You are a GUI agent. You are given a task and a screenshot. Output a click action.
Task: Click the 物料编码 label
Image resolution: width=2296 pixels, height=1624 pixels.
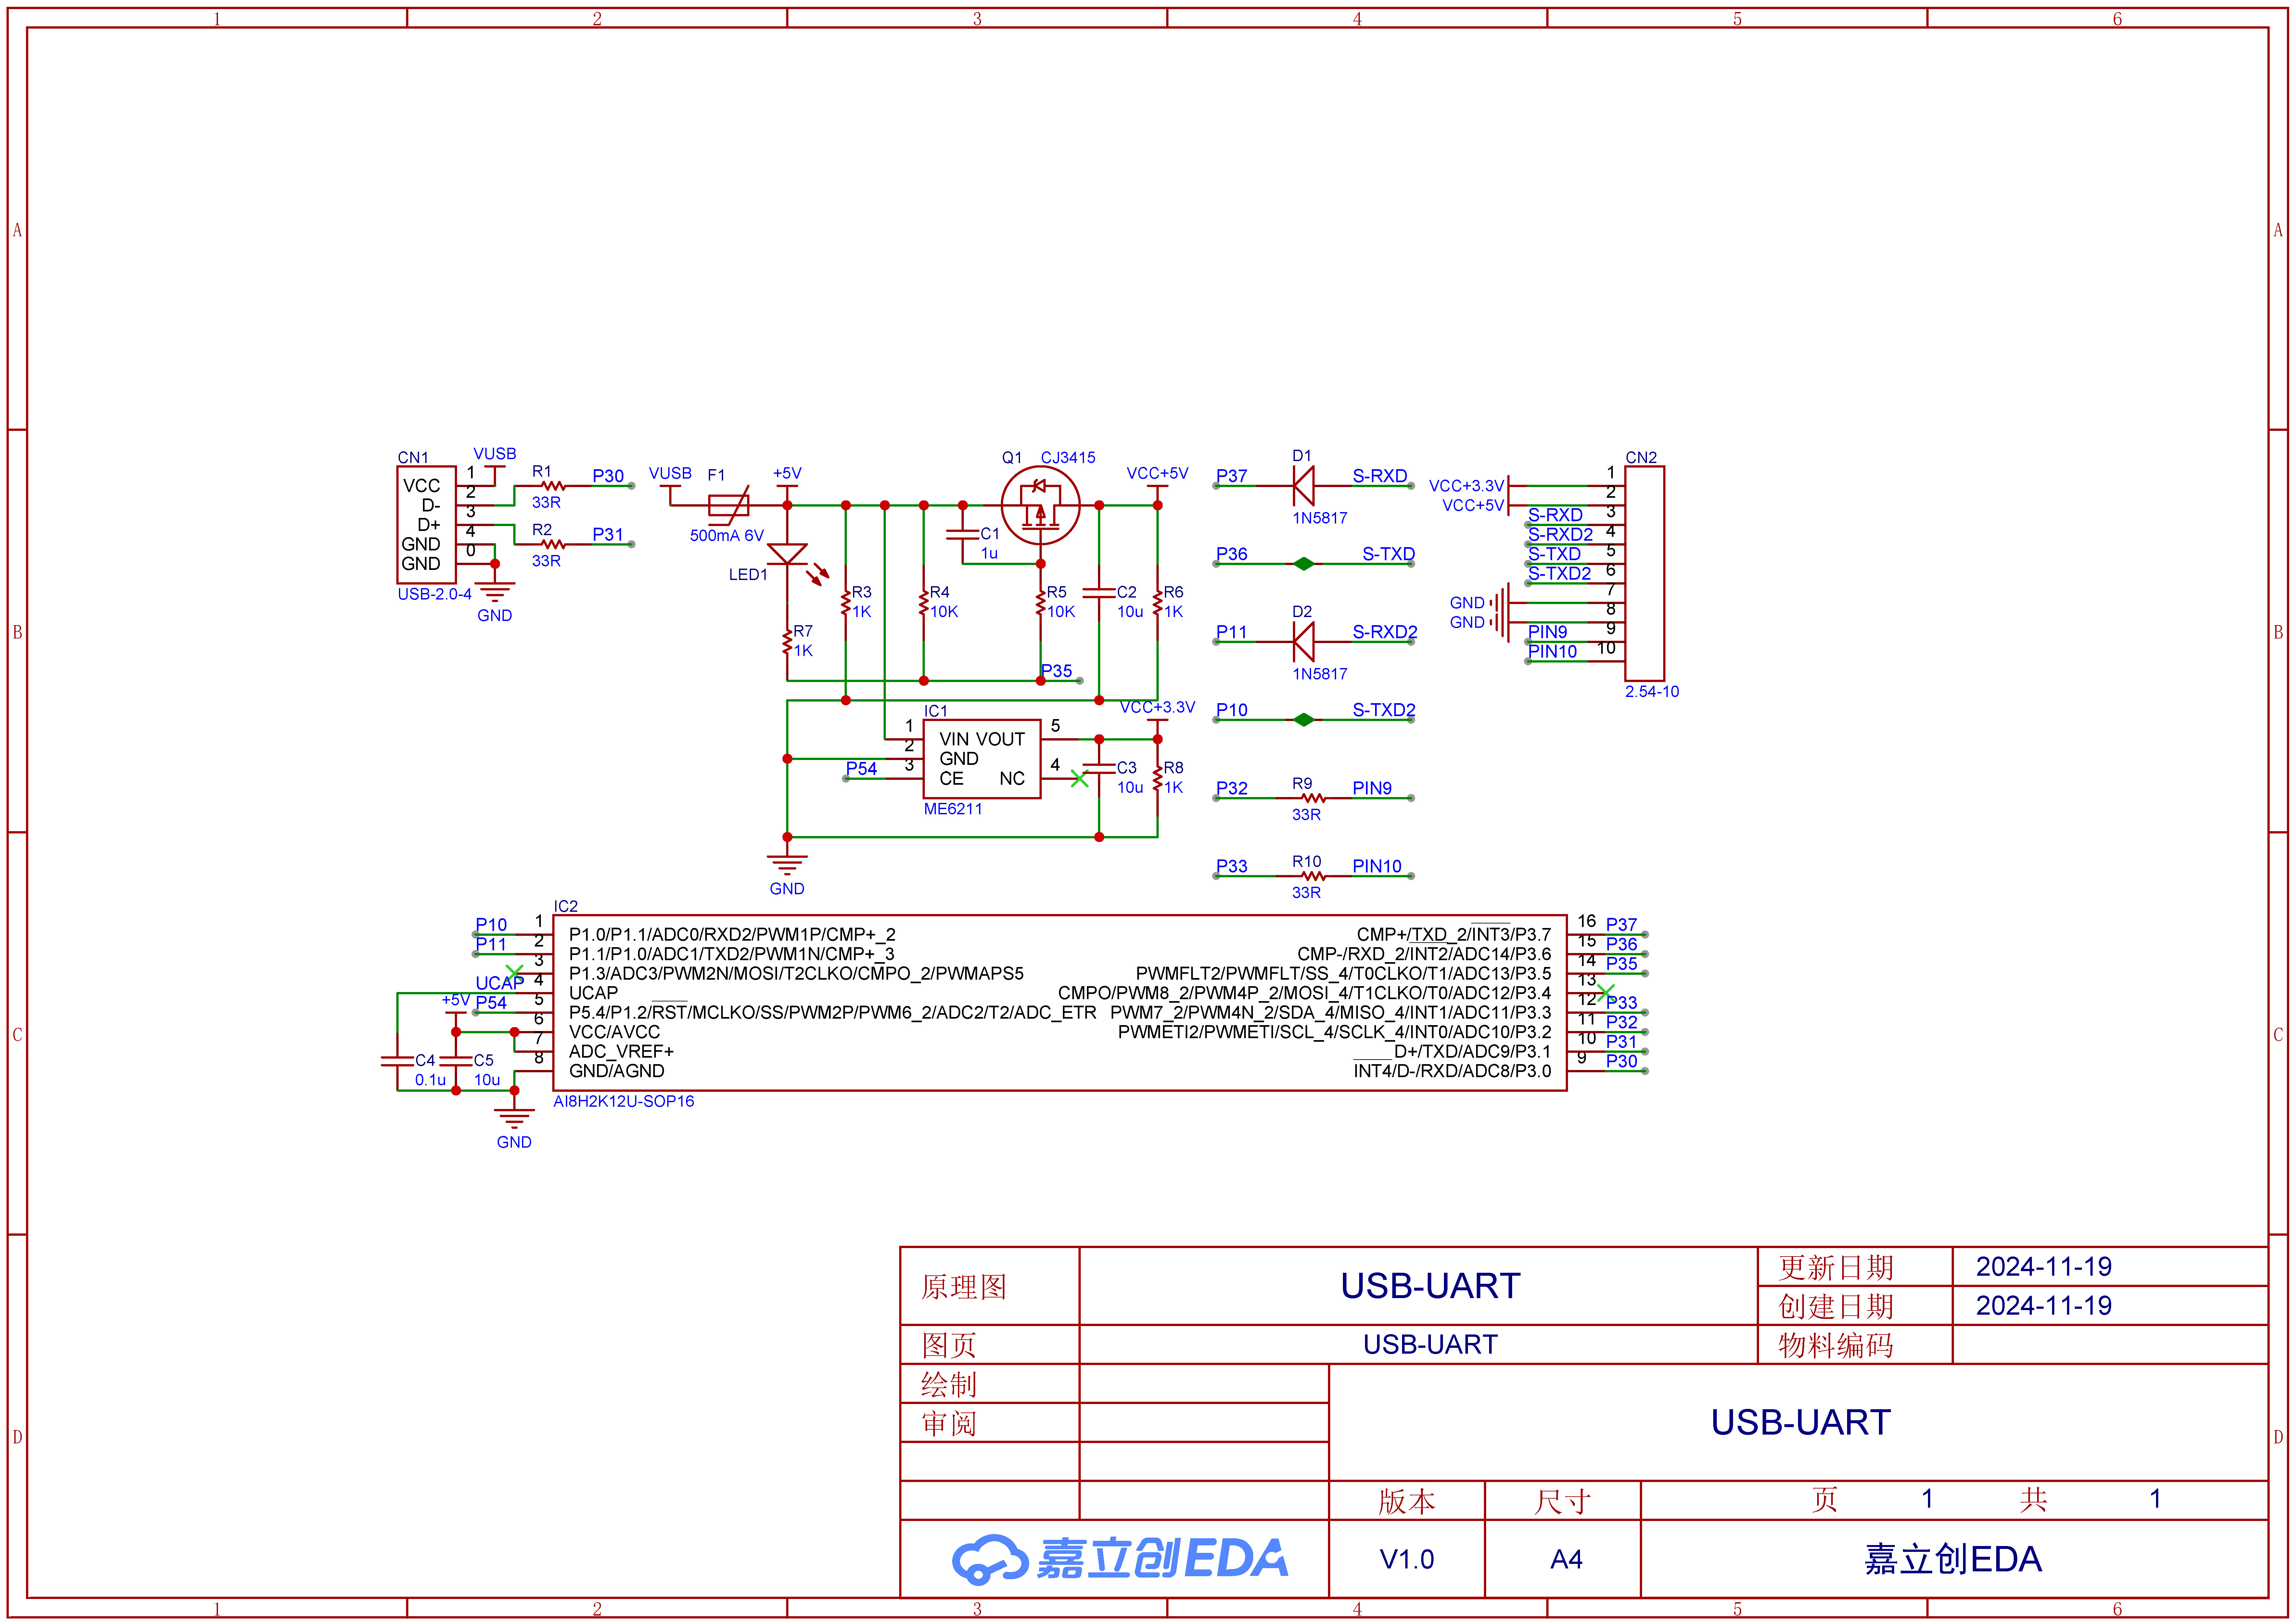(1836, 1346)
